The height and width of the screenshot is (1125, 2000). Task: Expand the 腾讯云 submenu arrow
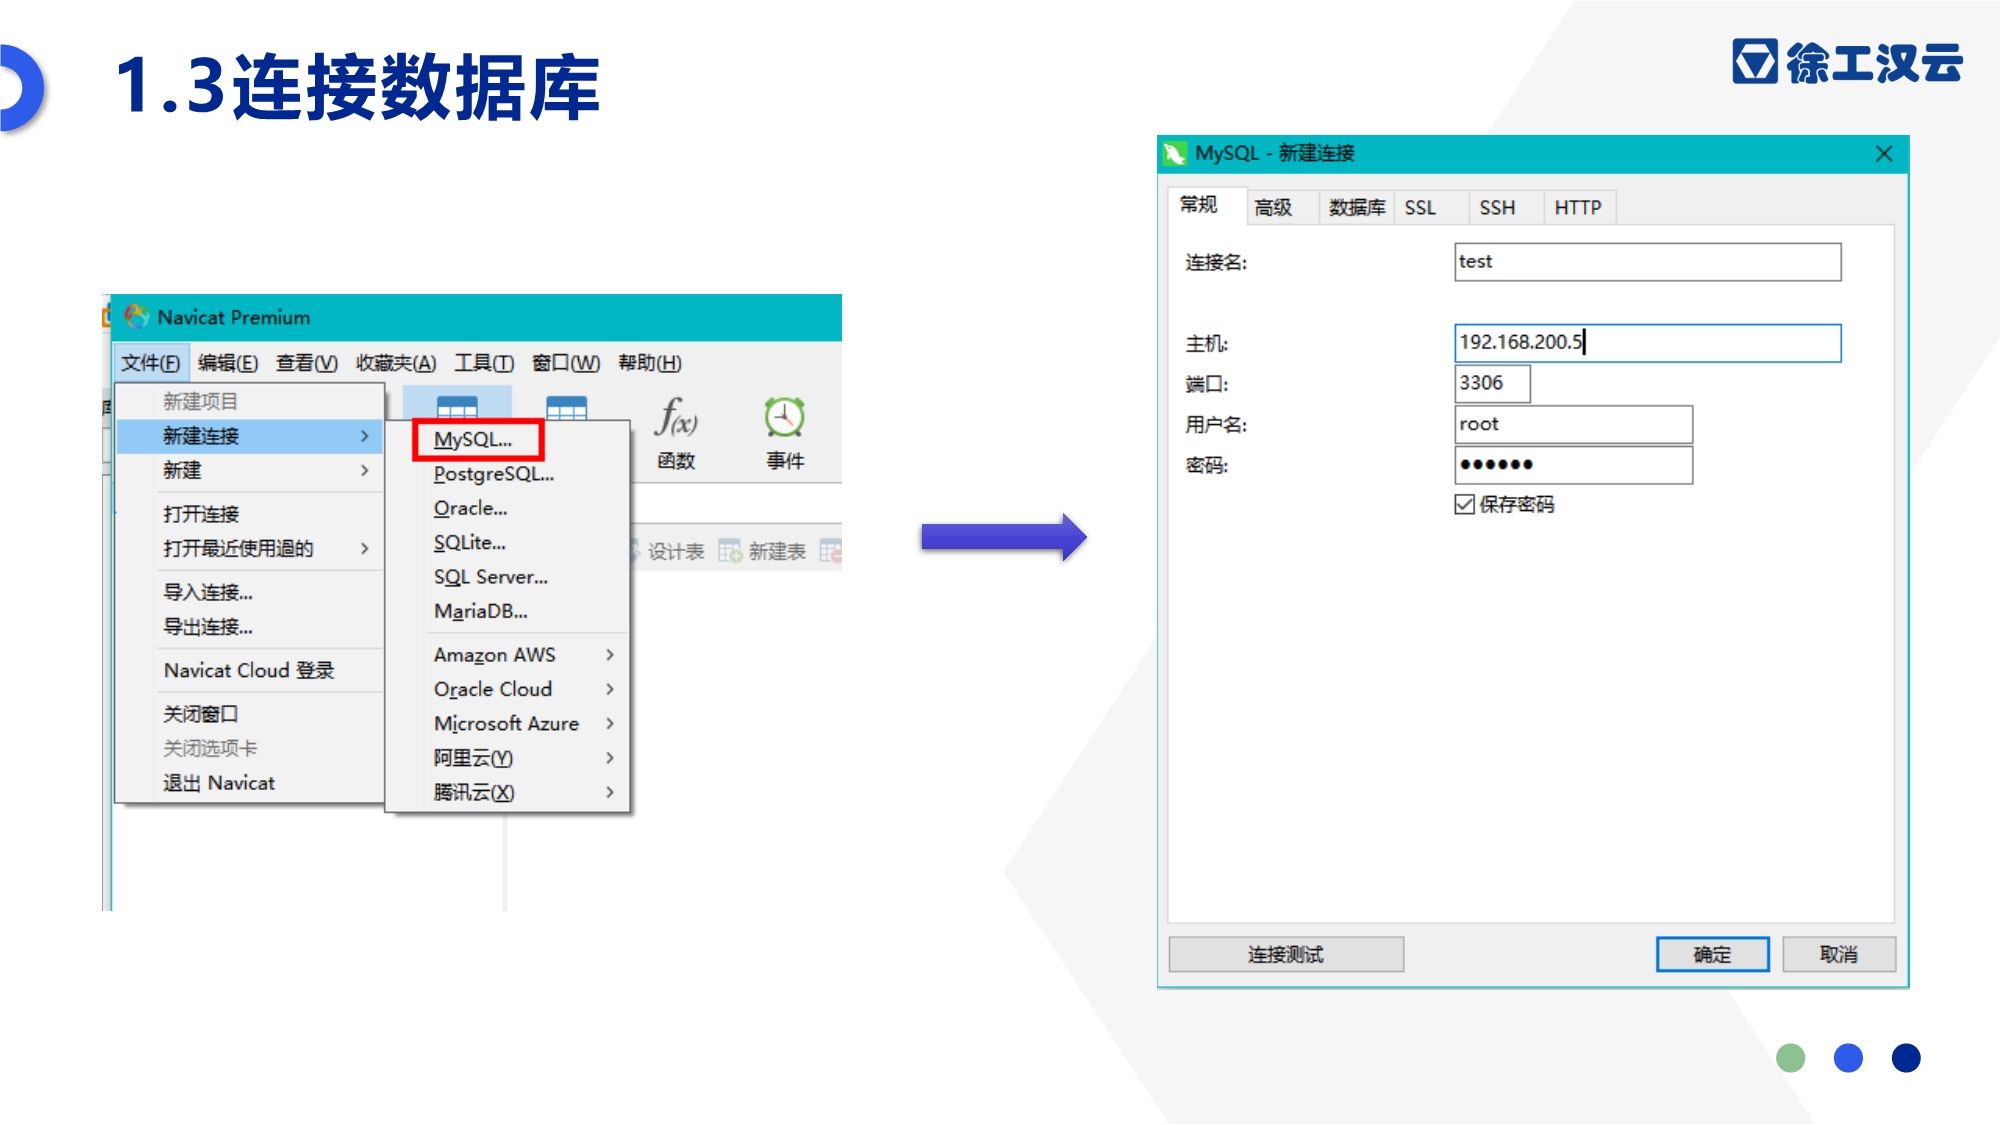pos(610,792)
